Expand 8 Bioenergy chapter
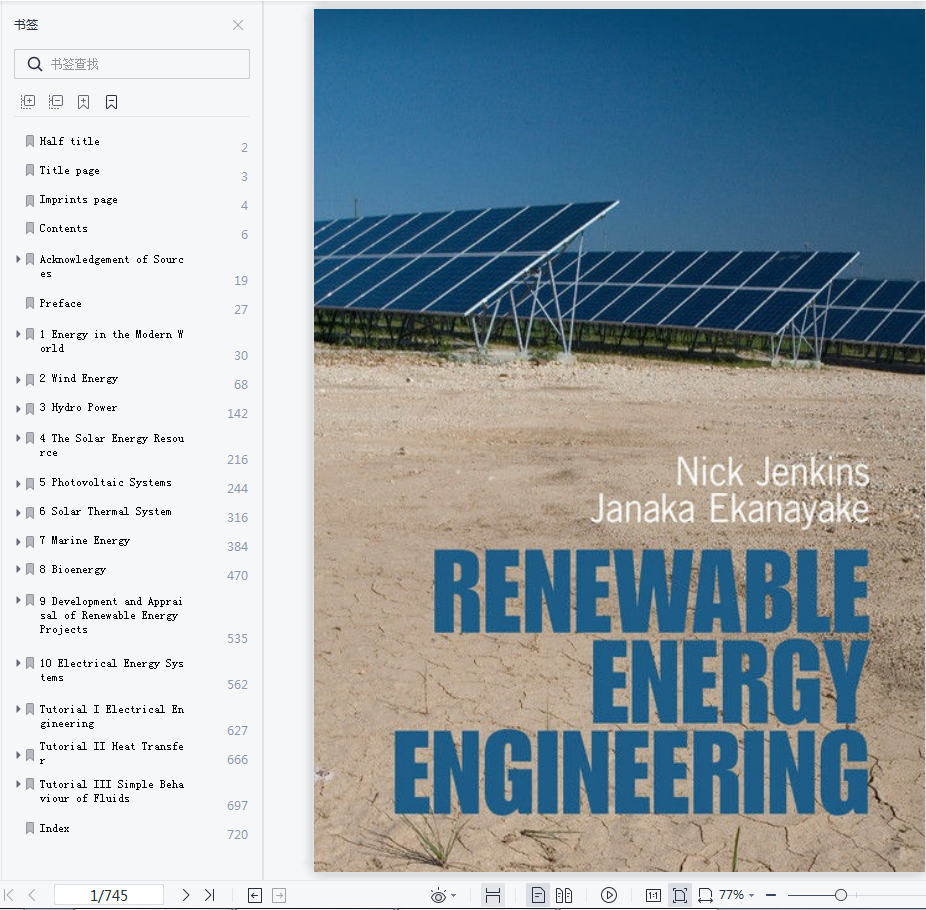The image size is (926, 910). [x=18, y=569]
